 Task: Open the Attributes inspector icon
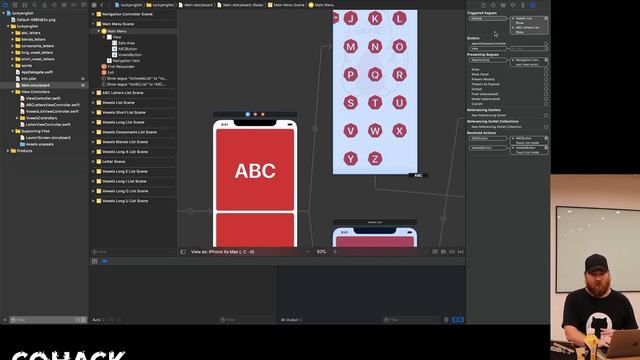coord(513,5)
